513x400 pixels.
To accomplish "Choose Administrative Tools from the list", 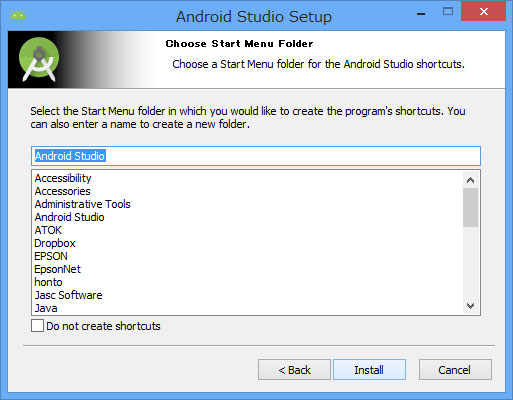I will click(82, 204).
